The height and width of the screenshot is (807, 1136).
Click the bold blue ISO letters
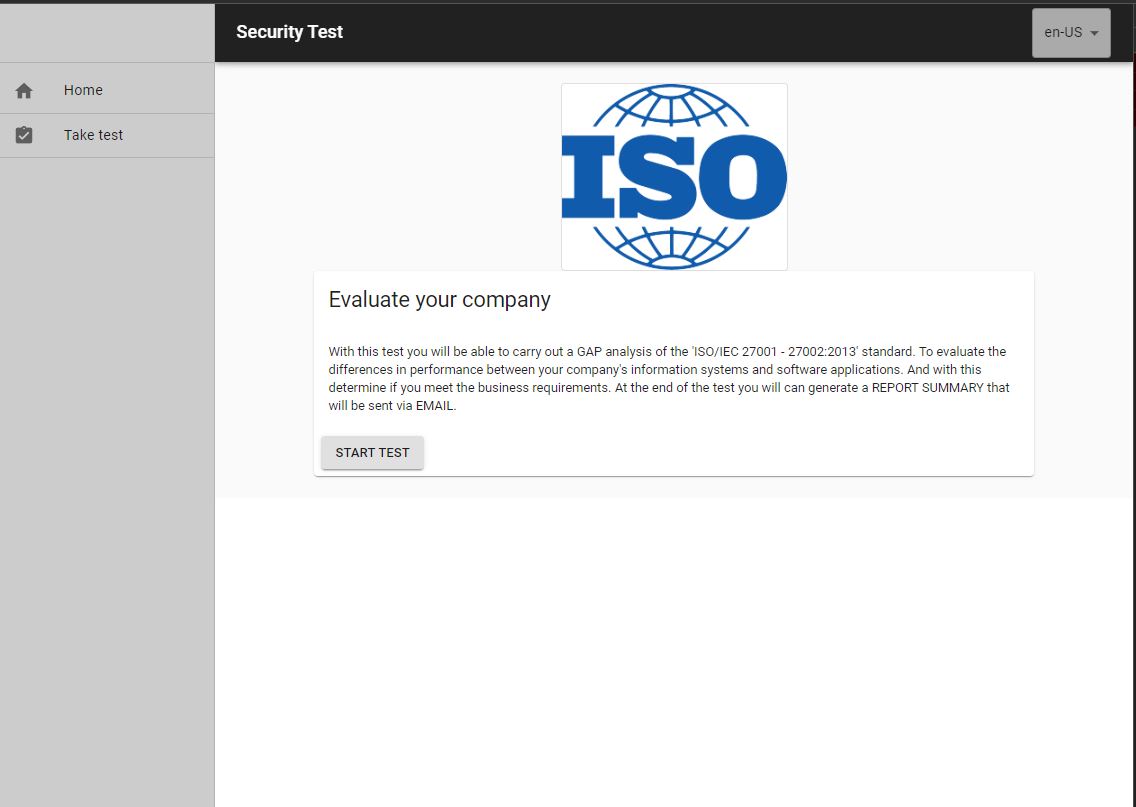click(x=674, y=177)
